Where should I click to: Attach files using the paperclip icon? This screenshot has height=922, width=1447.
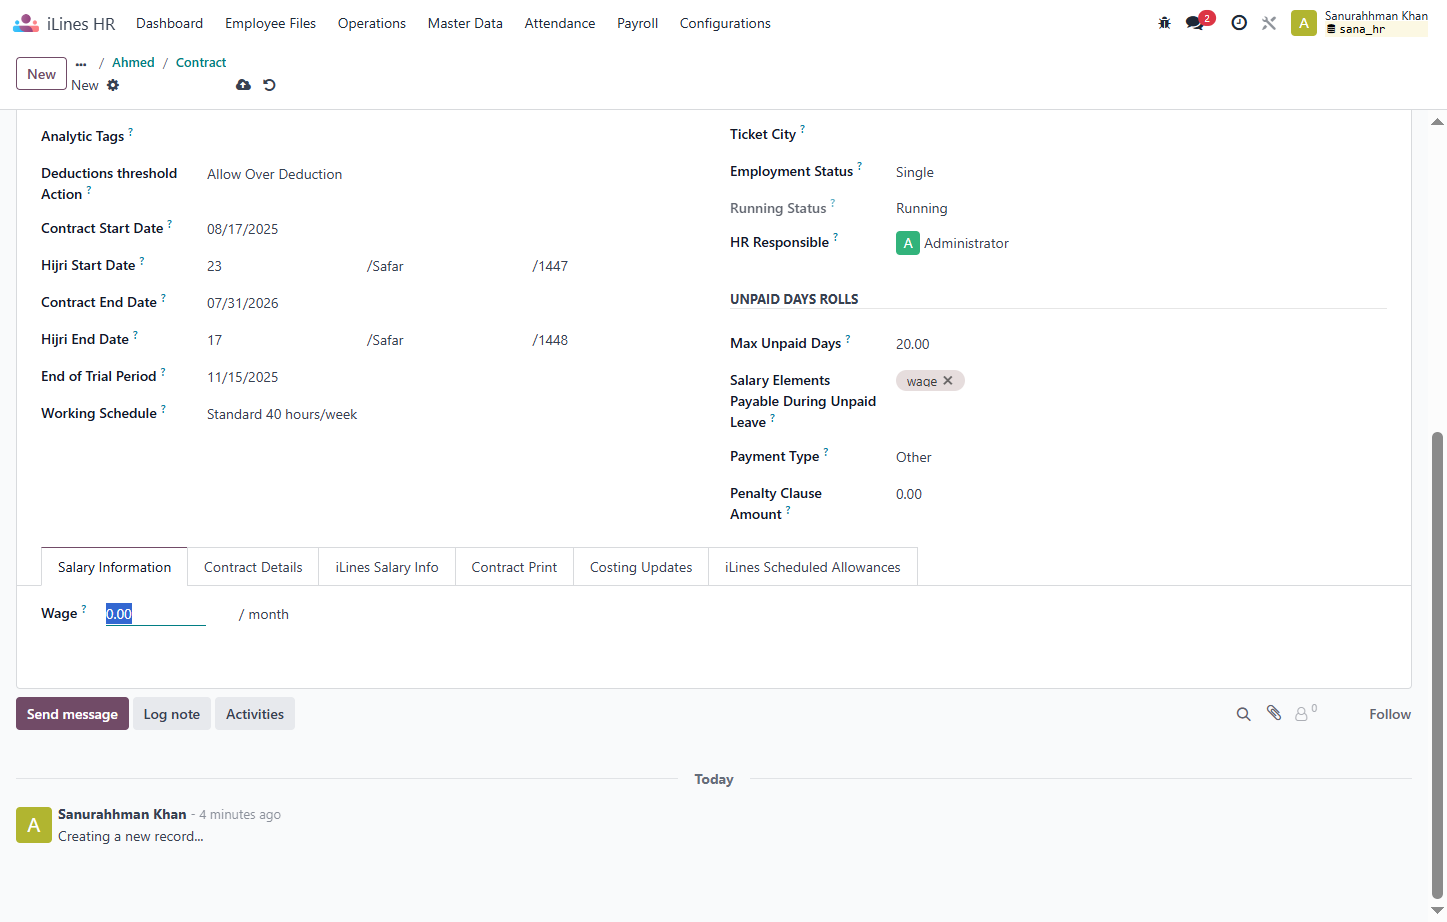point(1273,713)
